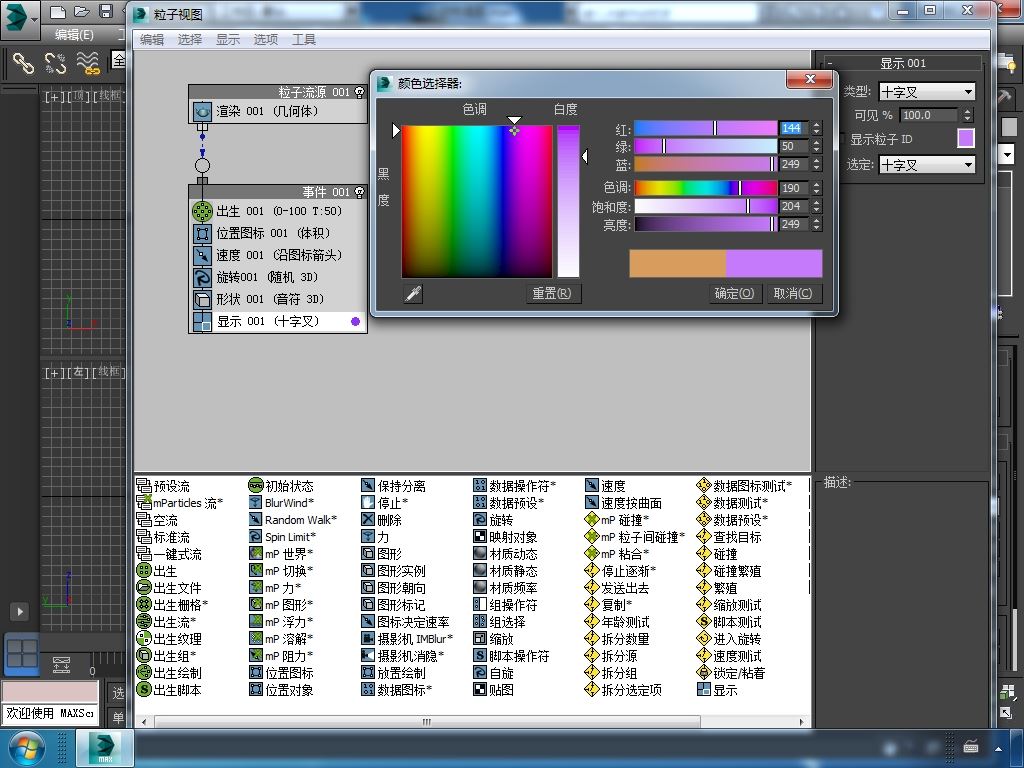Select 预设流 in the depot list

(163, 486)
